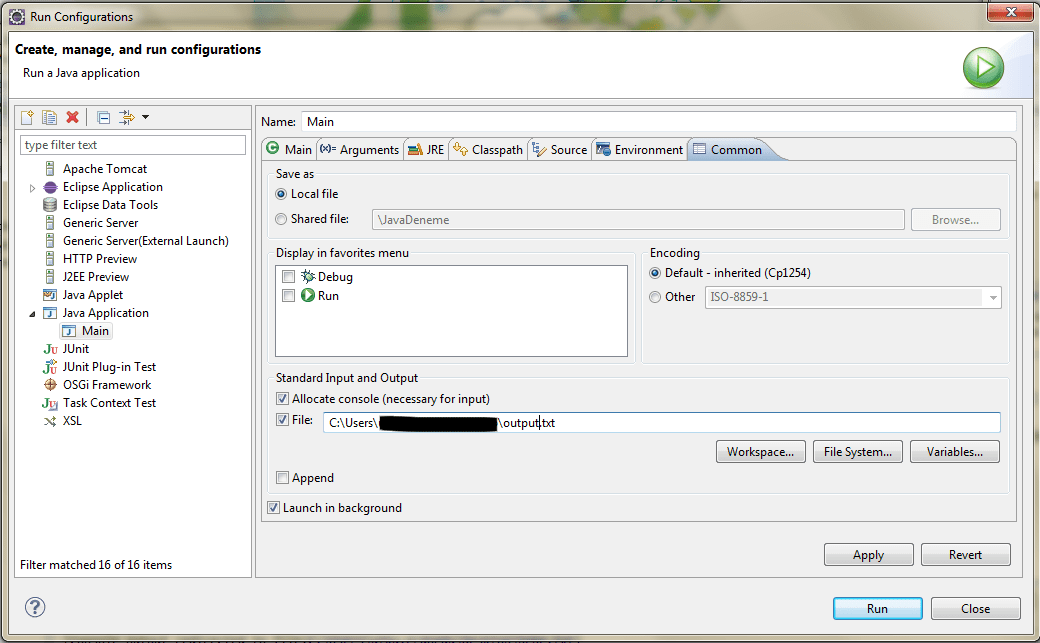Click the Run Configurations title bar icon
1040x643 pixels.
17,17
